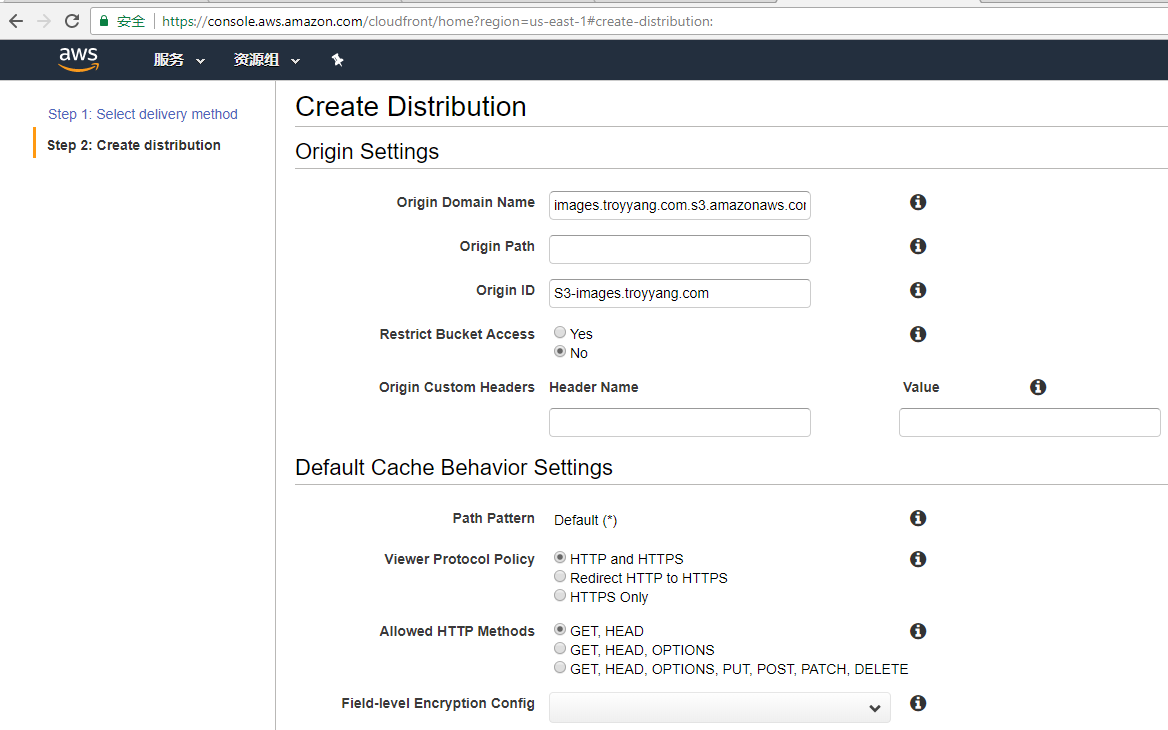Viewport: 1168px width, 730px height.
Task: Choose HTTPS Only viewer protocol policy
Action: [560, 596]
